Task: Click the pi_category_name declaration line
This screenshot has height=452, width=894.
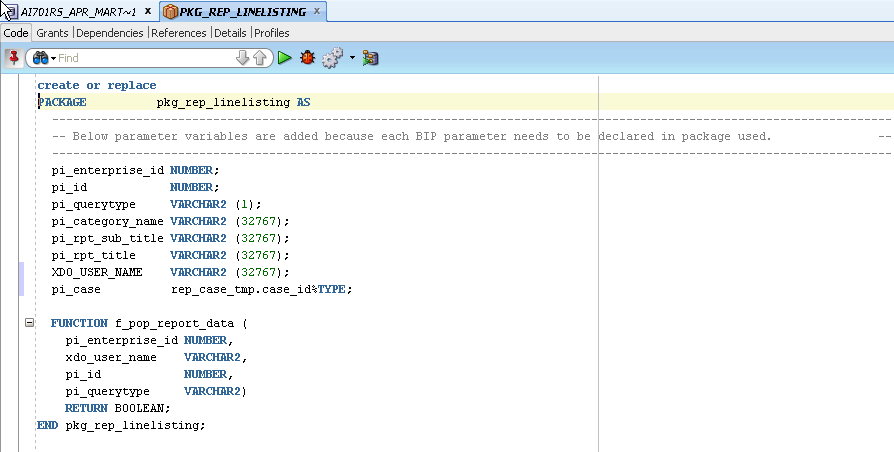Action: (170, 221)
